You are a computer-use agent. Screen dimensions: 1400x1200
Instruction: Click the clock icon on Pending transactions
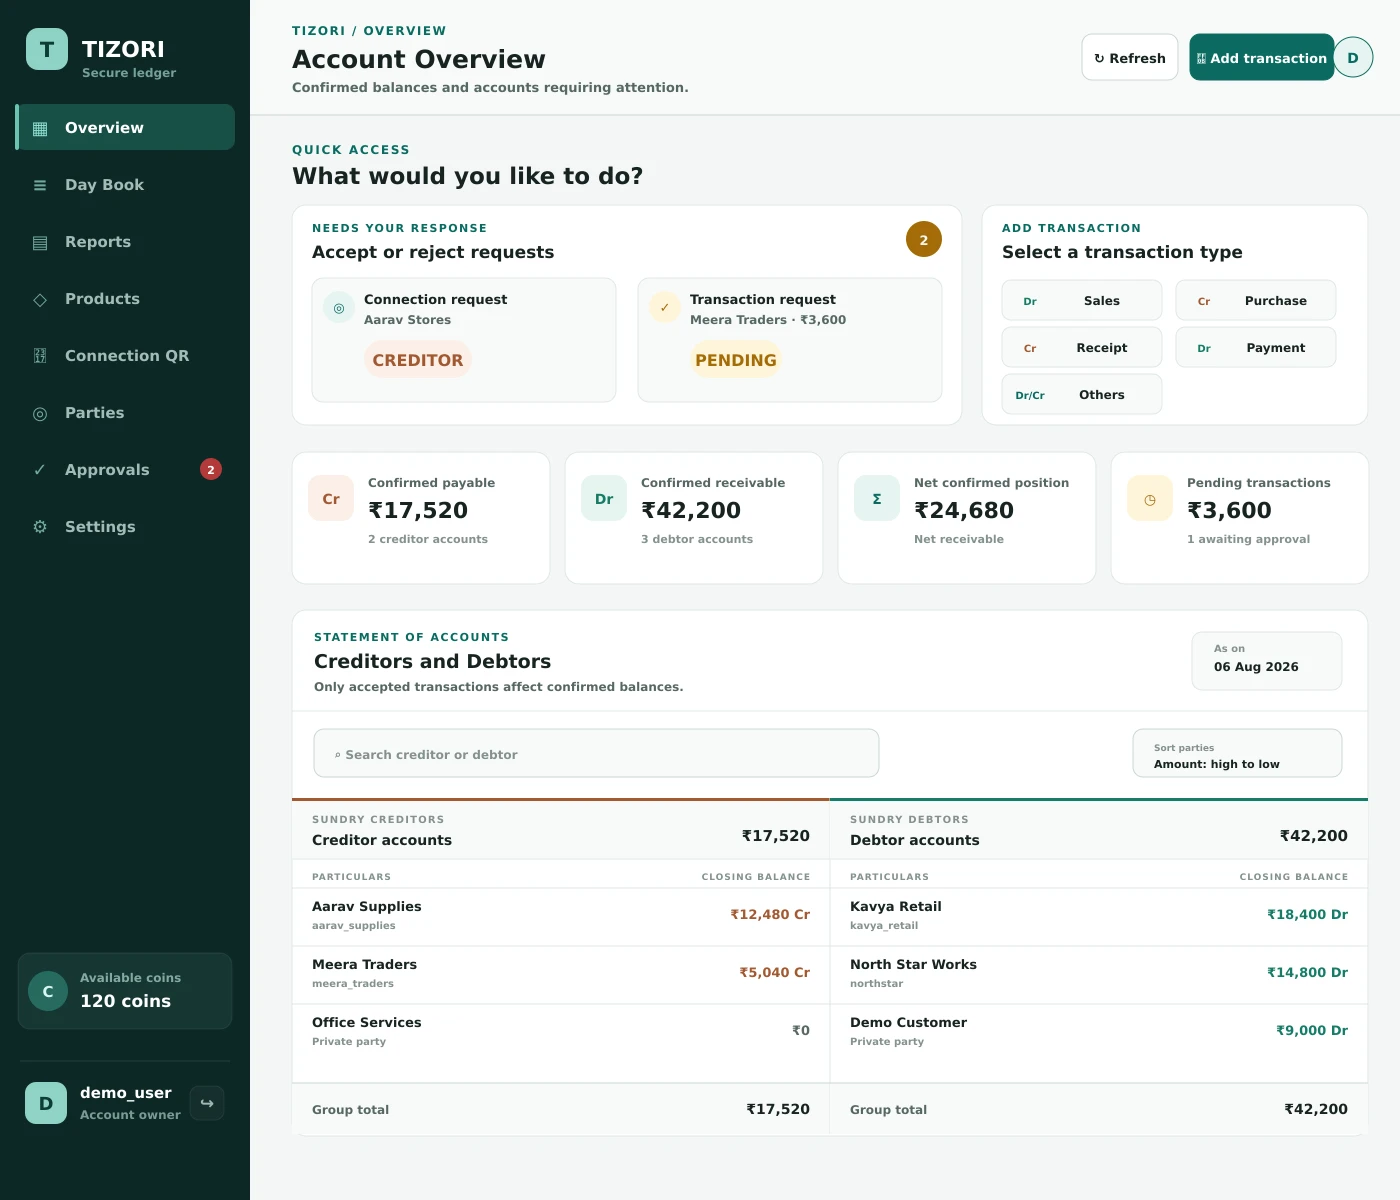1150,498
